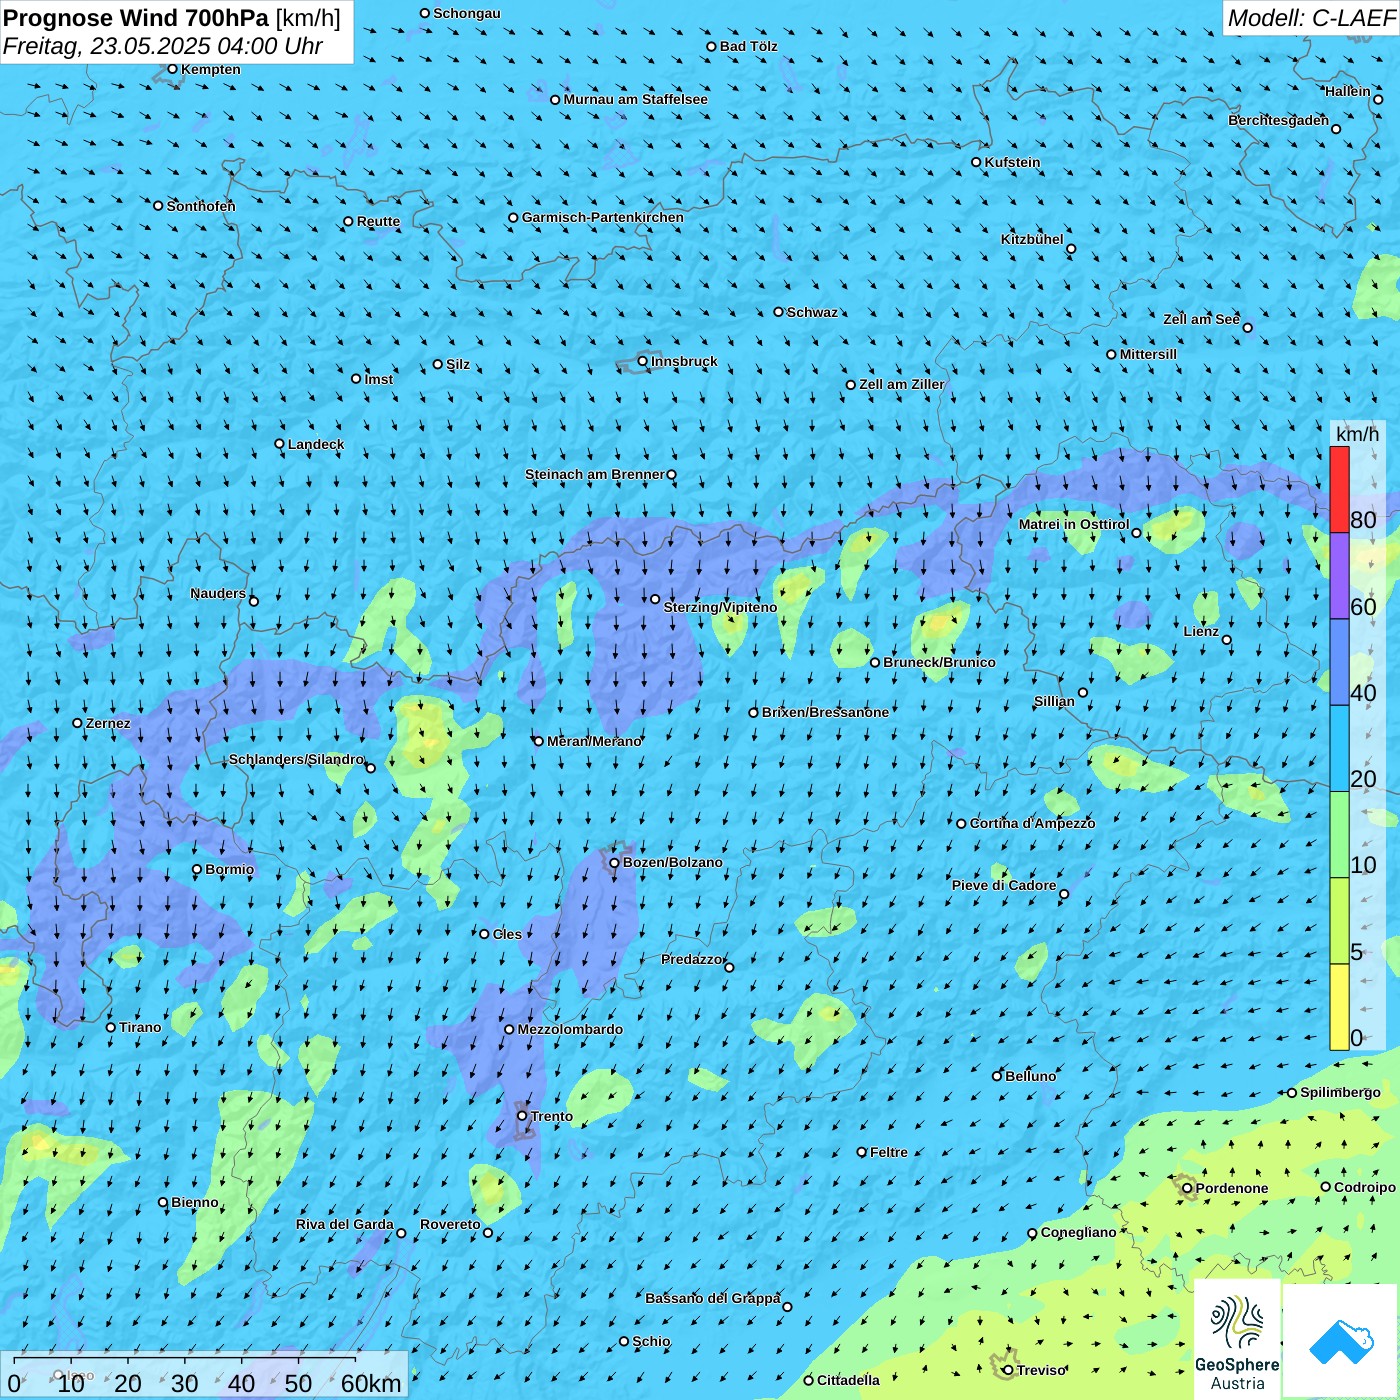Click the Bienno label
The height and width of the screenshot is (1400, 1400).
click(195, 1202)
